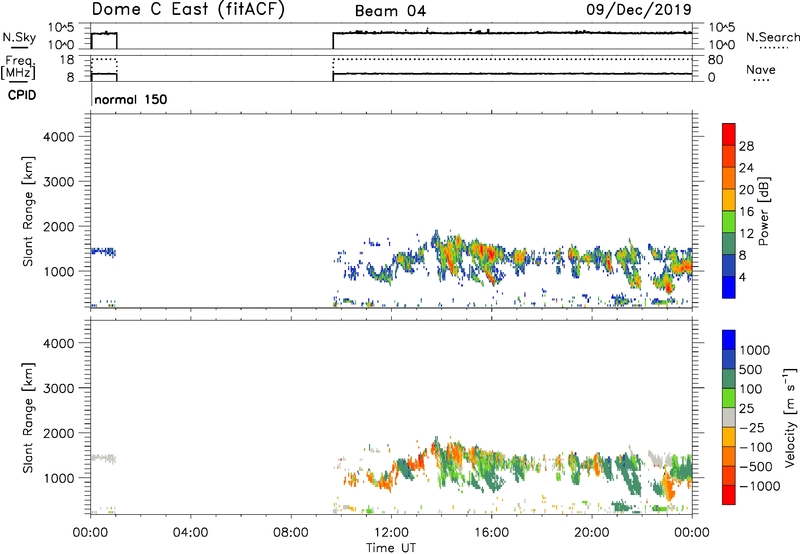Click the '3000' tick on velocity panel axis

pyautogui.click(x=59, y=388)
